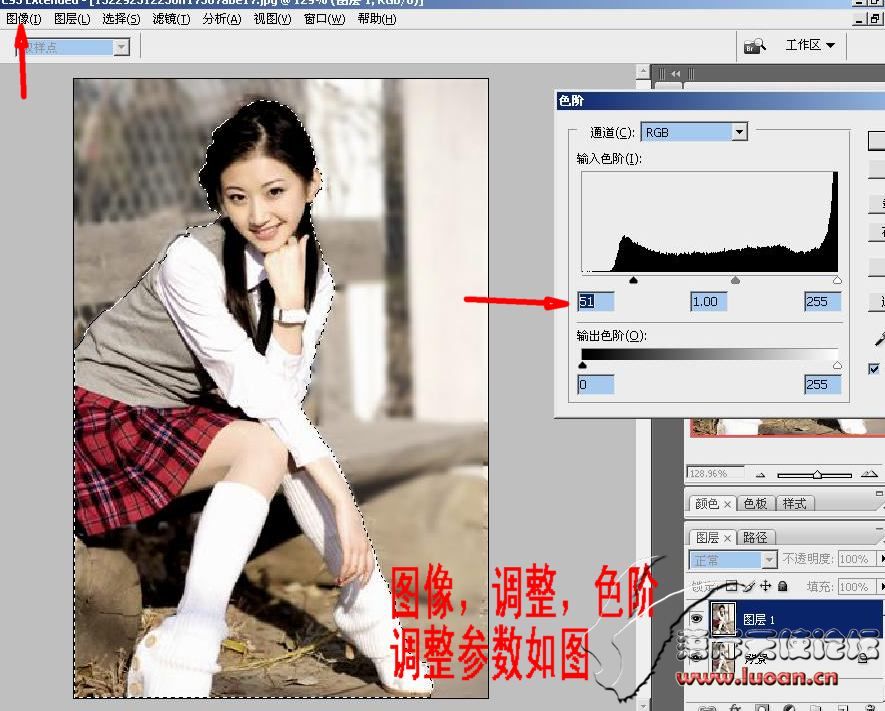Click the white input levels slider handle
Image resolution: width=885 pixels, height=711 pixels.
837,280
